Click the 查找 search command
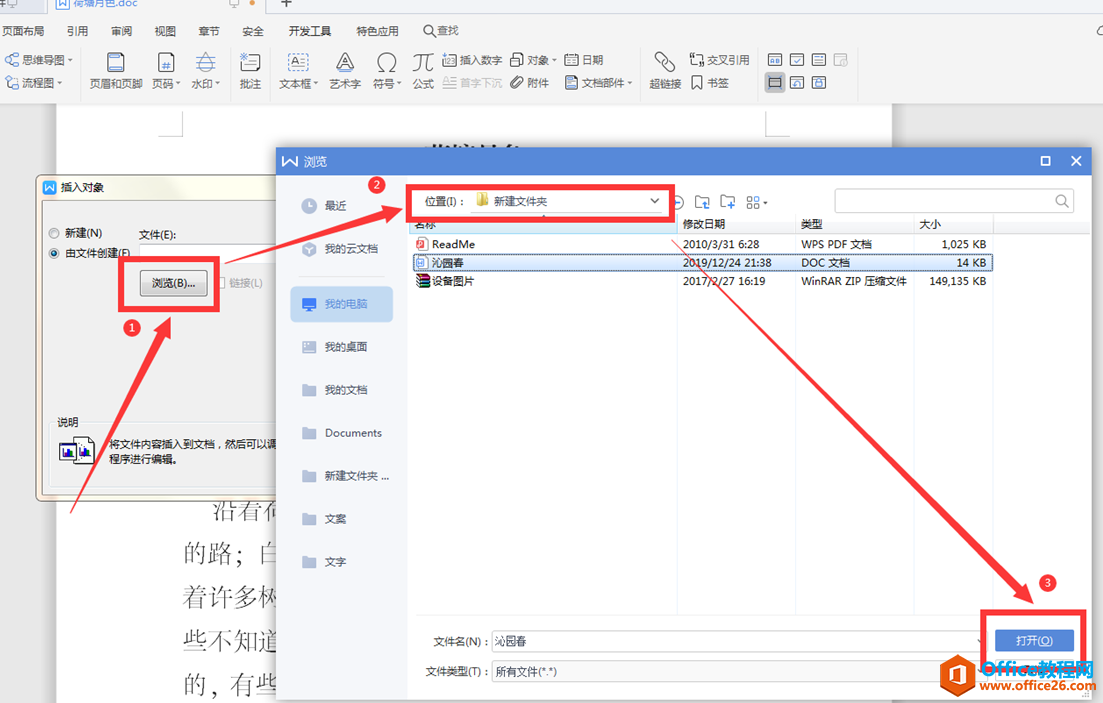Viewport: 1103px width, 703px height. click(440, 31)
